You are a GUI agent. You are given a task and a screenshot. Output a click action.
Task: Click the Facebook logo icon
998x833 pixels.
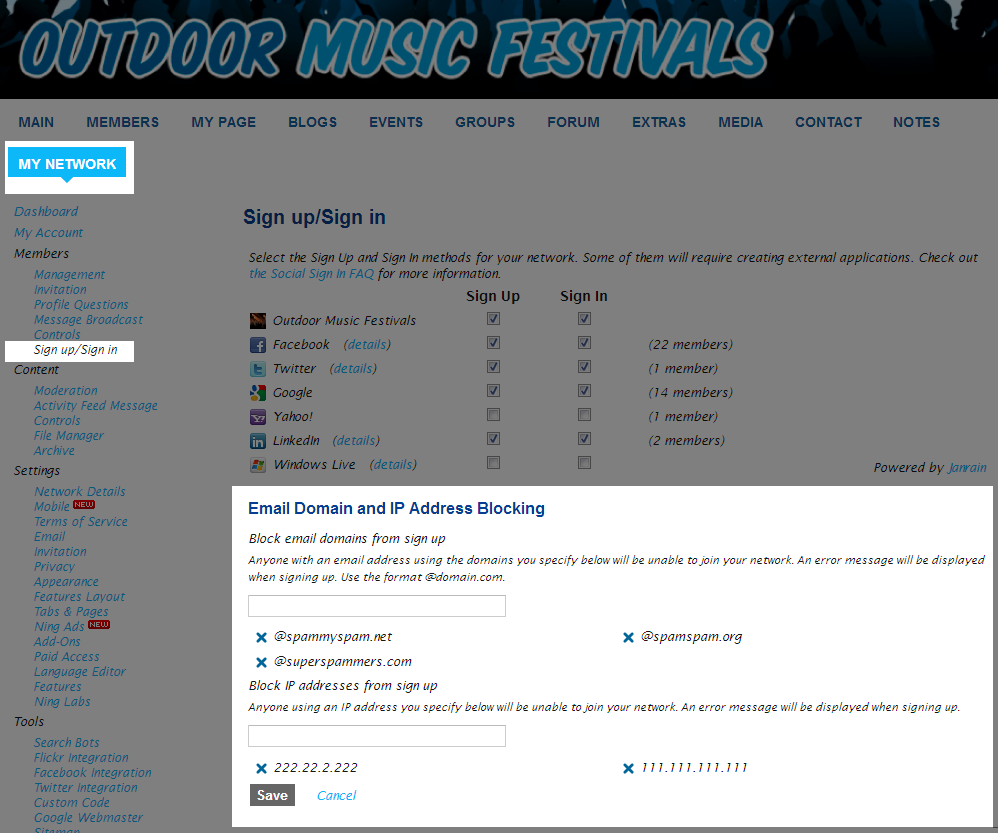tap(258, 346)
